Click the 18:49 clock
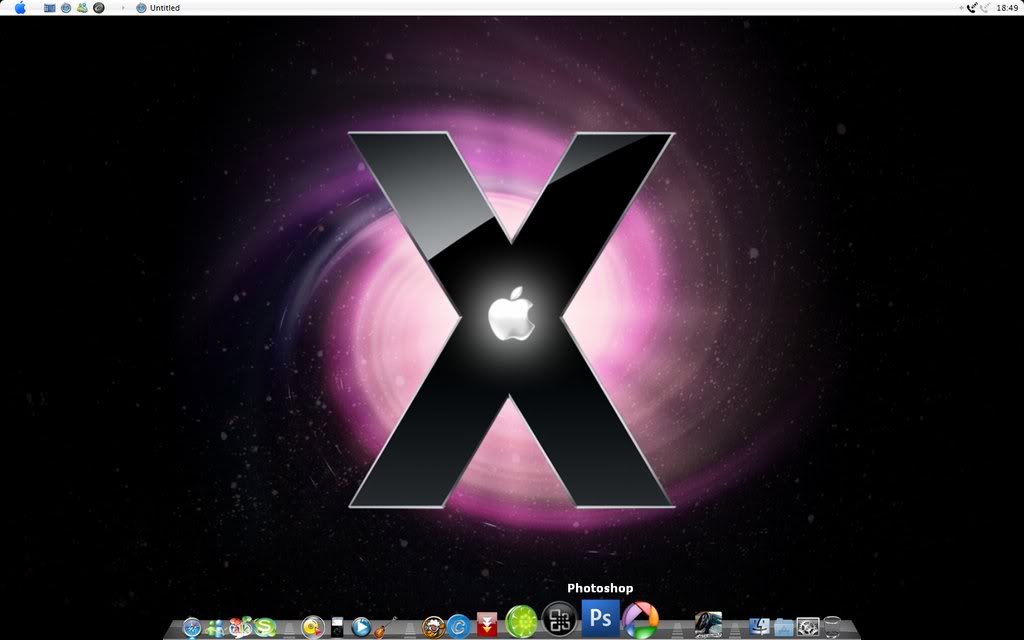This screenshot has height=640, width=1024. click(x=1007, y=8)
